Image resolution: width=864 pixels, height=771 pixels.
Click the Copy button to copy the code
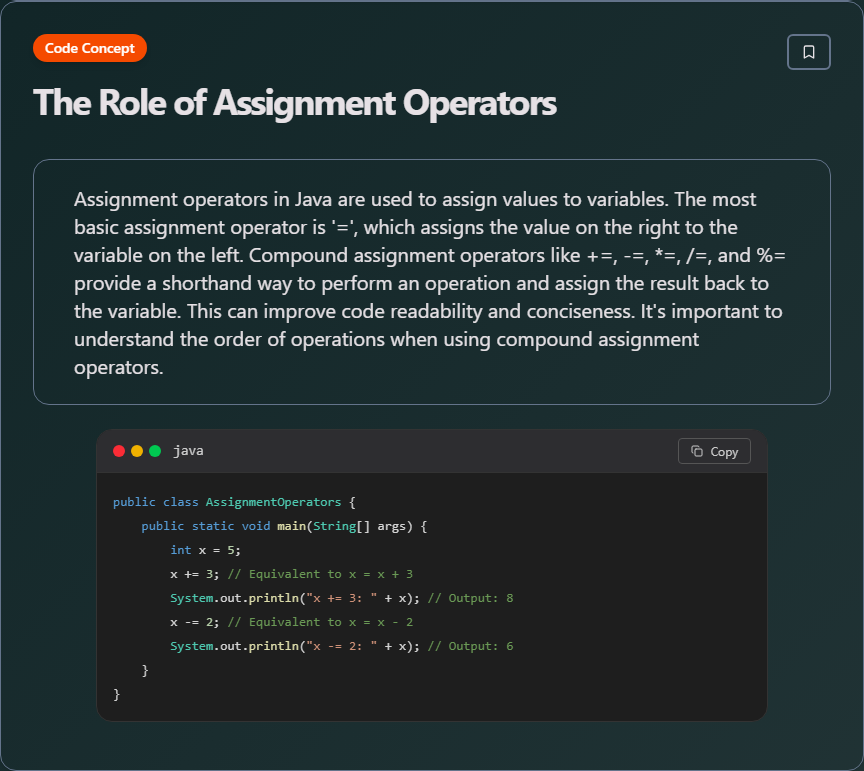pos(714,451)
